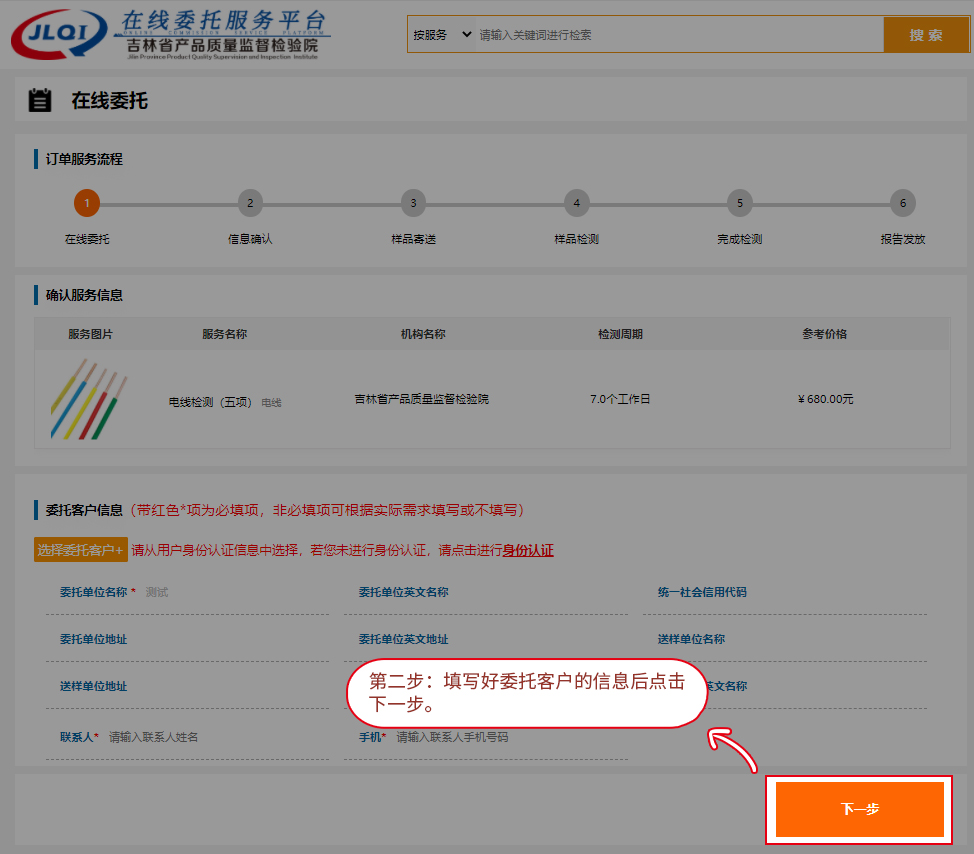Screen dimensions: 974x854
Task: Click the JLQI logo icon
Action: point(58,35)
